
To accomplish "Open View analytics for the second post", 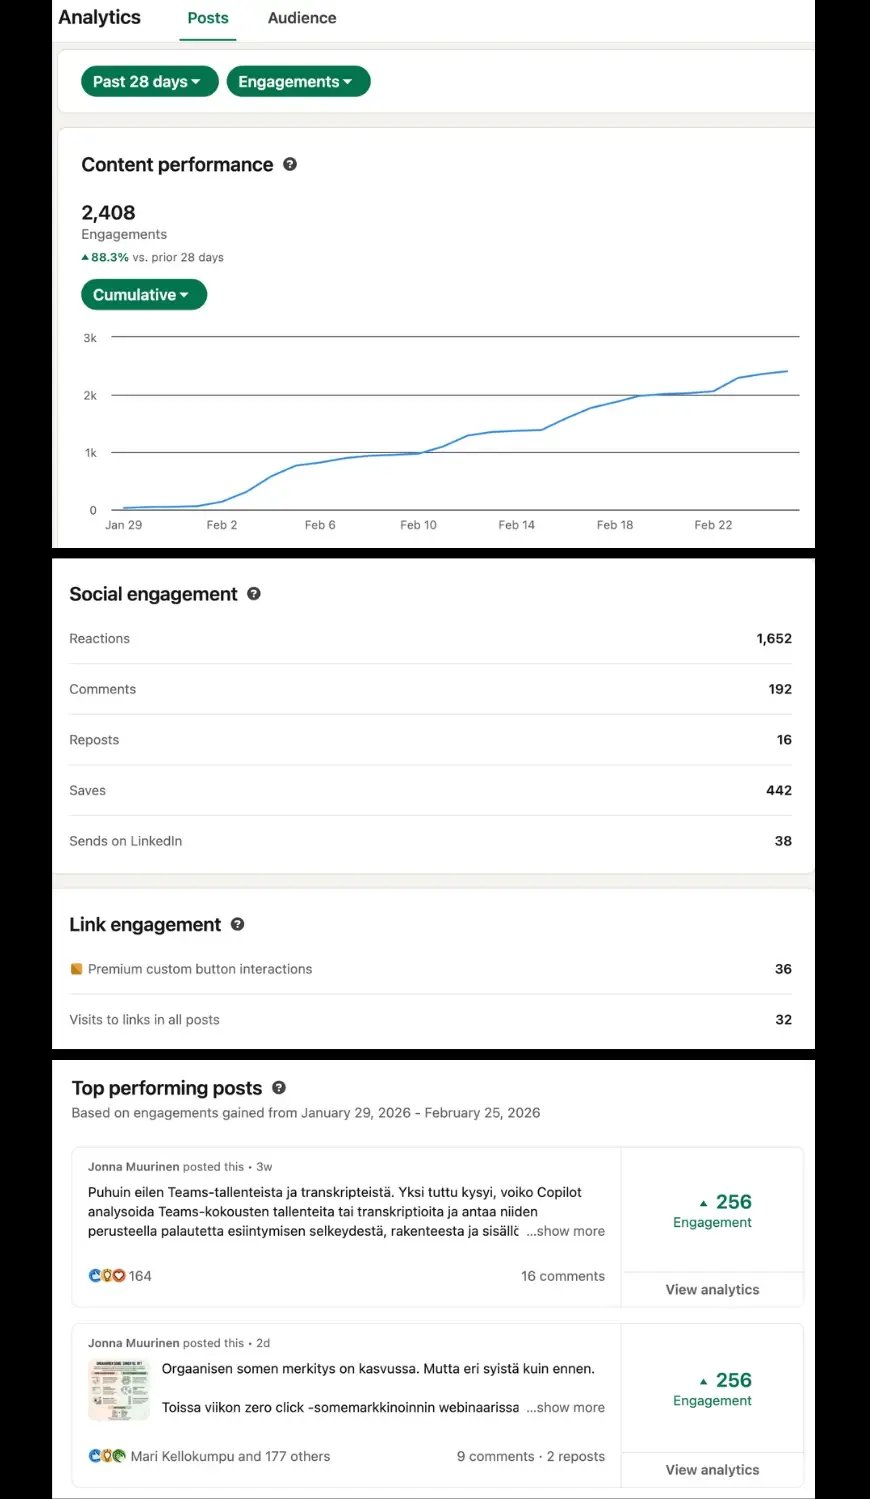I will [712, 1469].
